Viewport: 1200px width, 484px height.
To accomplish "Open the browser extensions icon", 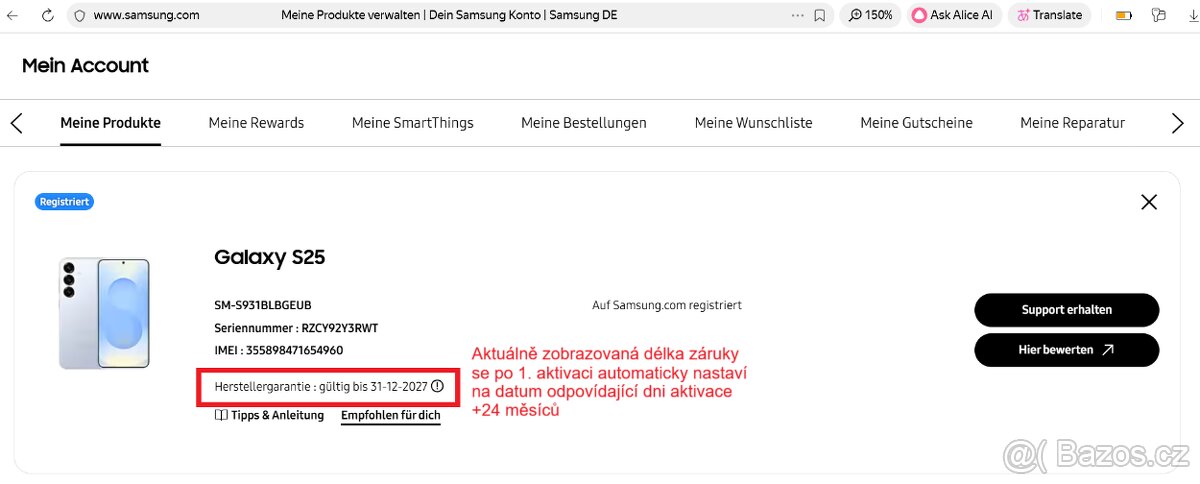I will click(1159, 16).
